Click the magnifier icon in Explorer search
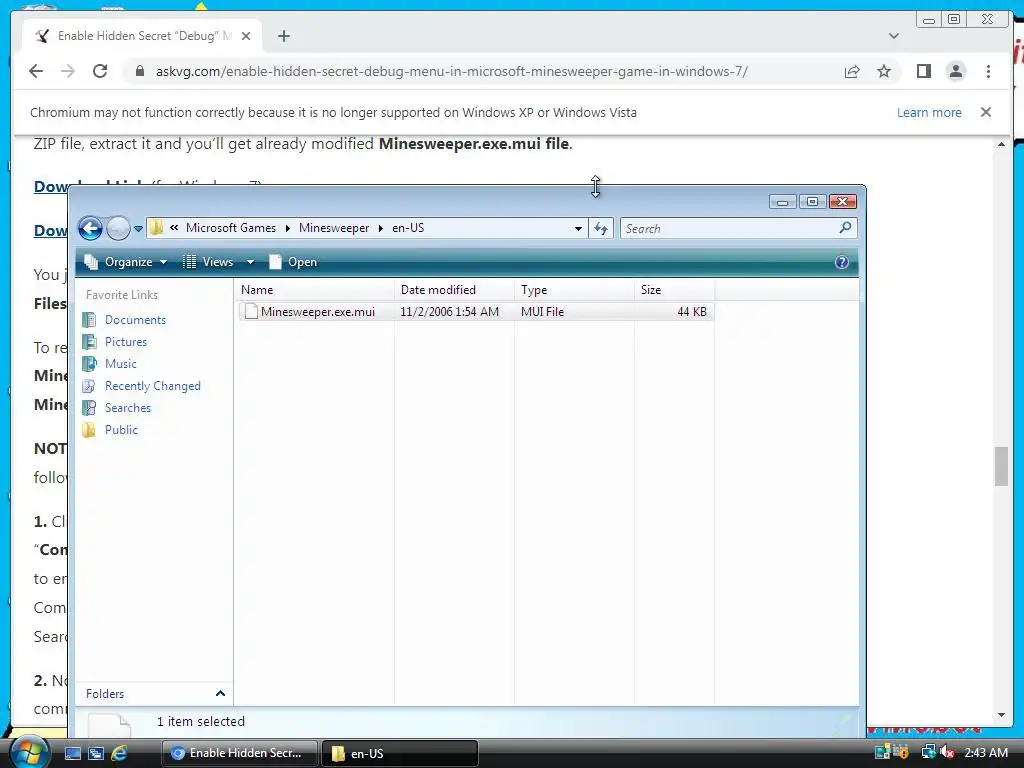 coord(845,228)
